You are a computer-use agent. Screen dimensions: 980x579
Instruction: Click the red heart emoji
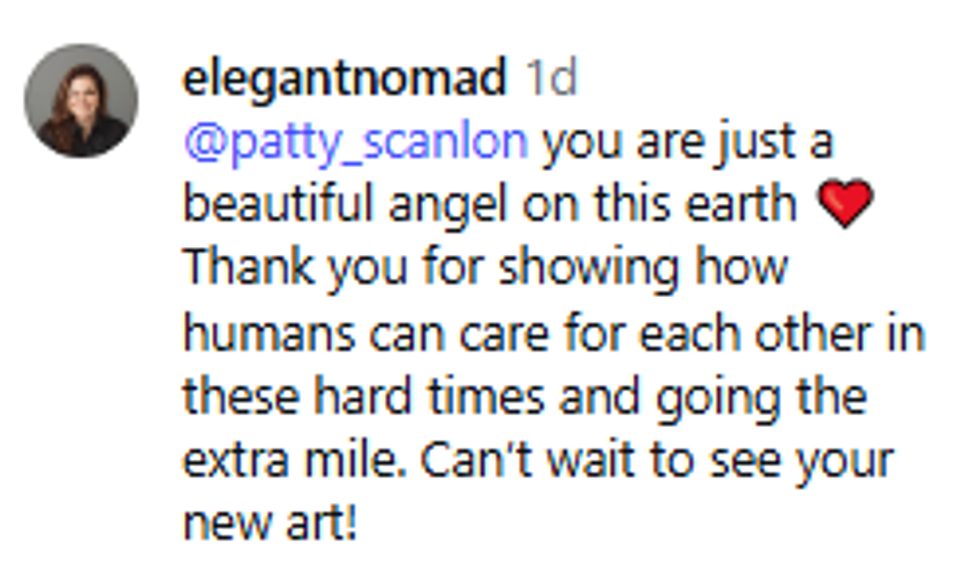[845, 207]
